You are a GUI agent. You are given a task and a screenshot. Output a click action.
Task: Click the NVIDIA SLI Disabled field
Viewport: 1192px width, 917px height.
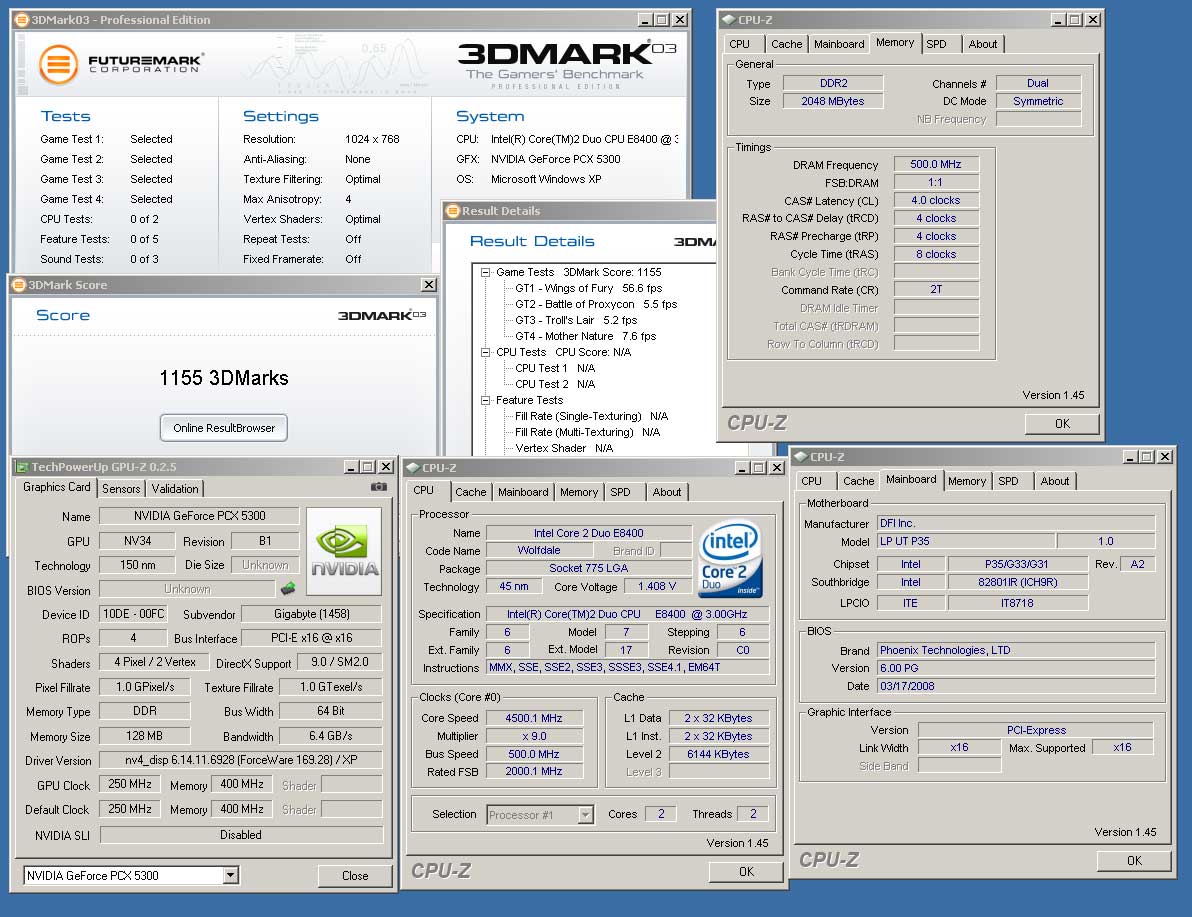click(x=241, y=835)
